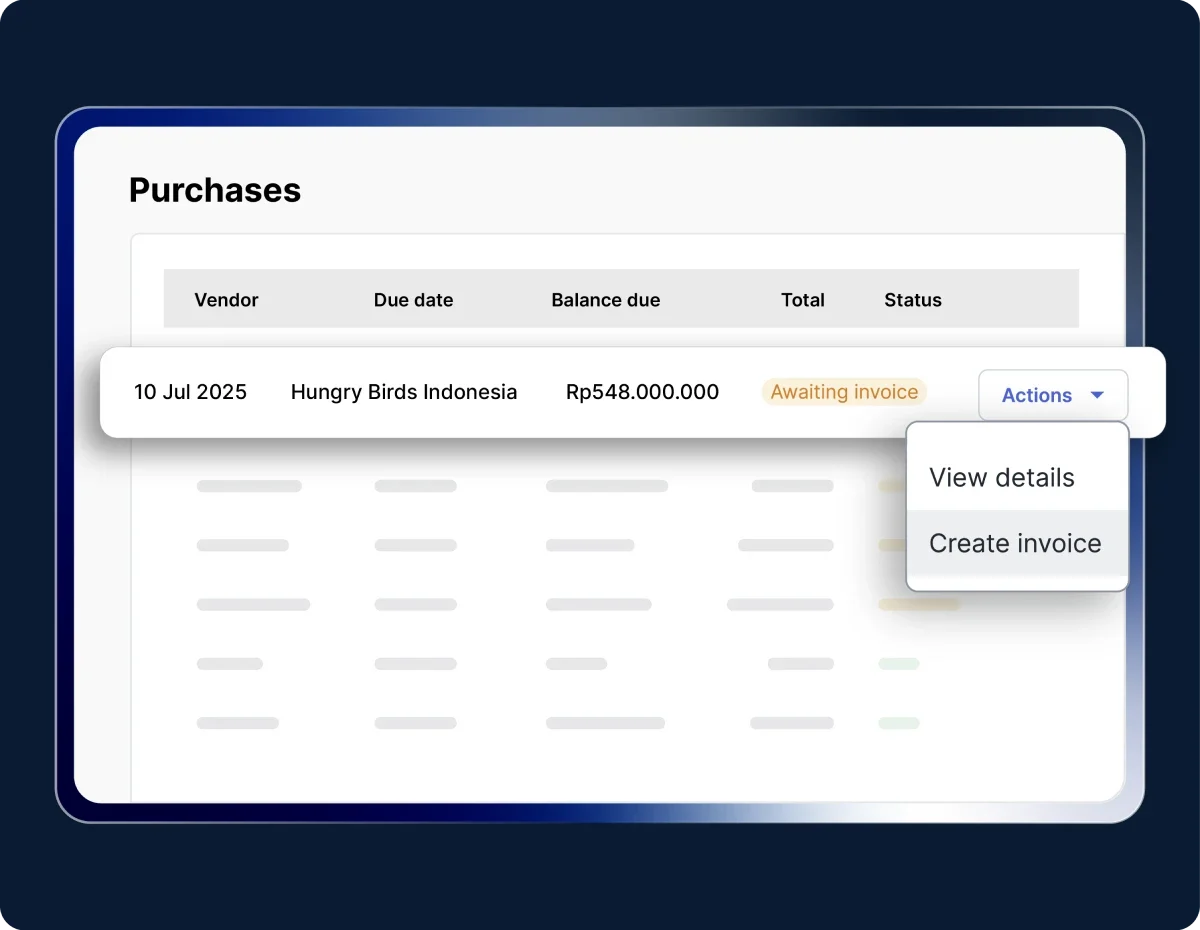Click the Status column header

click(912, 300)
